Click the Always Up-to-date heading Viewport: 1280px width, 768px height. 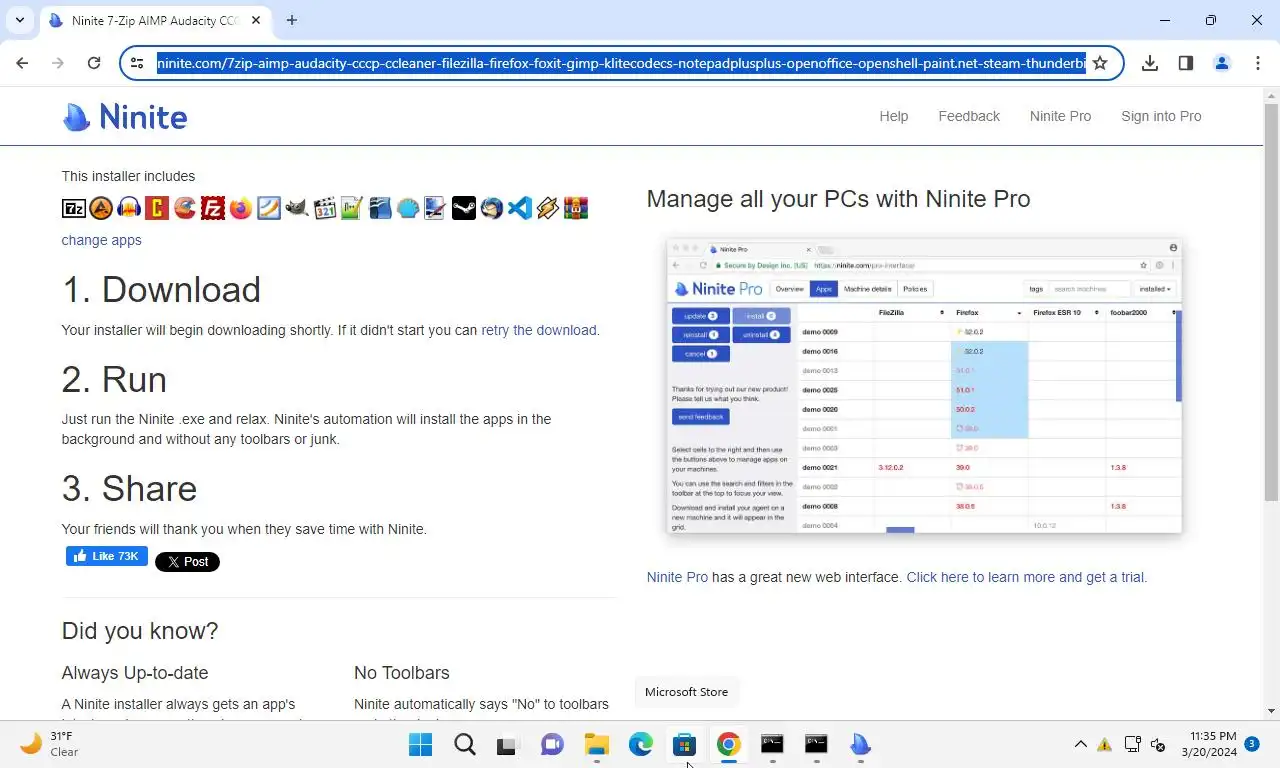point(135,673)
